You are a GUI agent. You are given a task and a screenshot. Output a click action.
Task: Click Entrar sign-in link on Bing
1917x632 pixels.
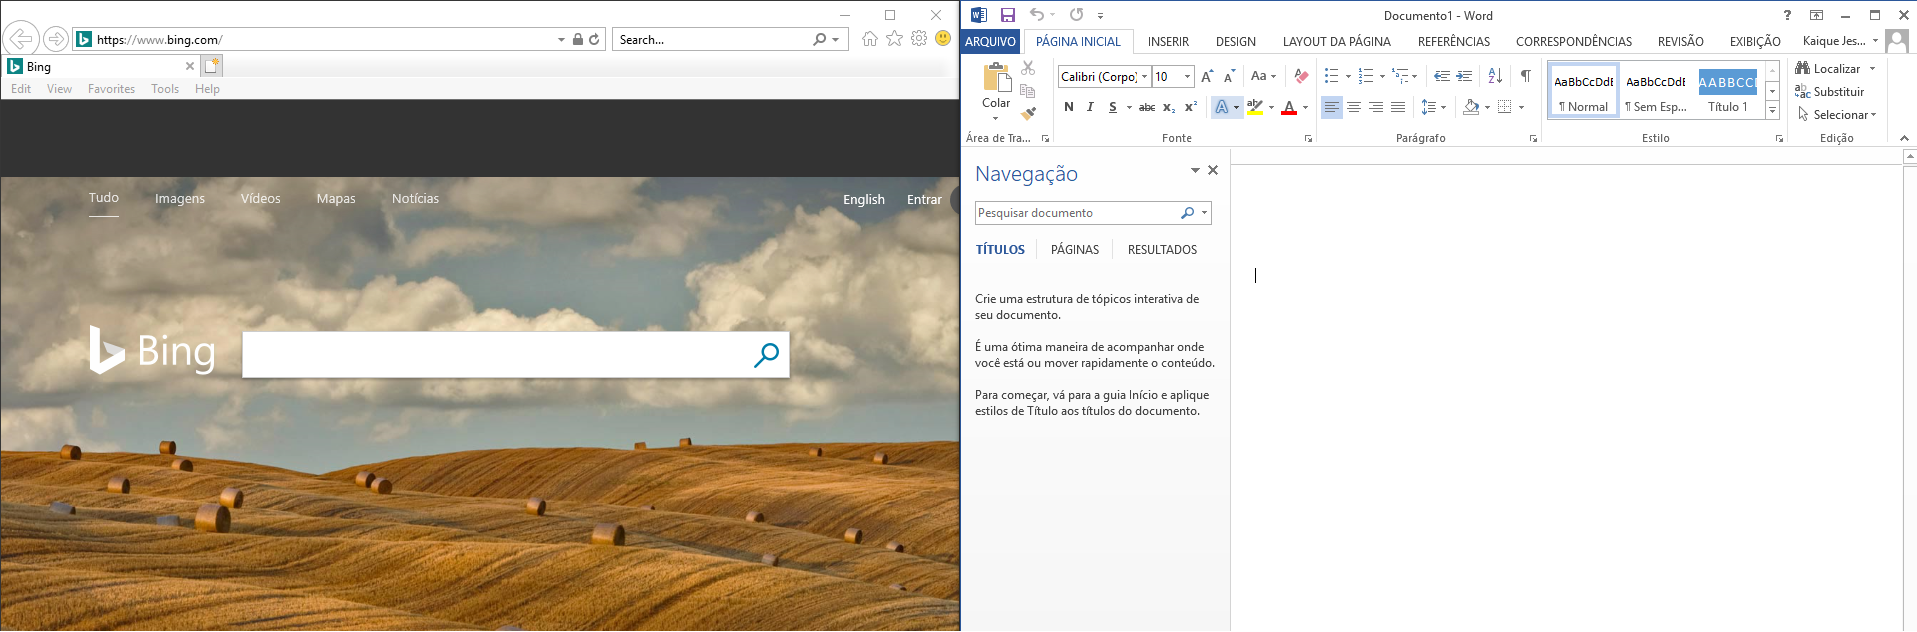924,200
